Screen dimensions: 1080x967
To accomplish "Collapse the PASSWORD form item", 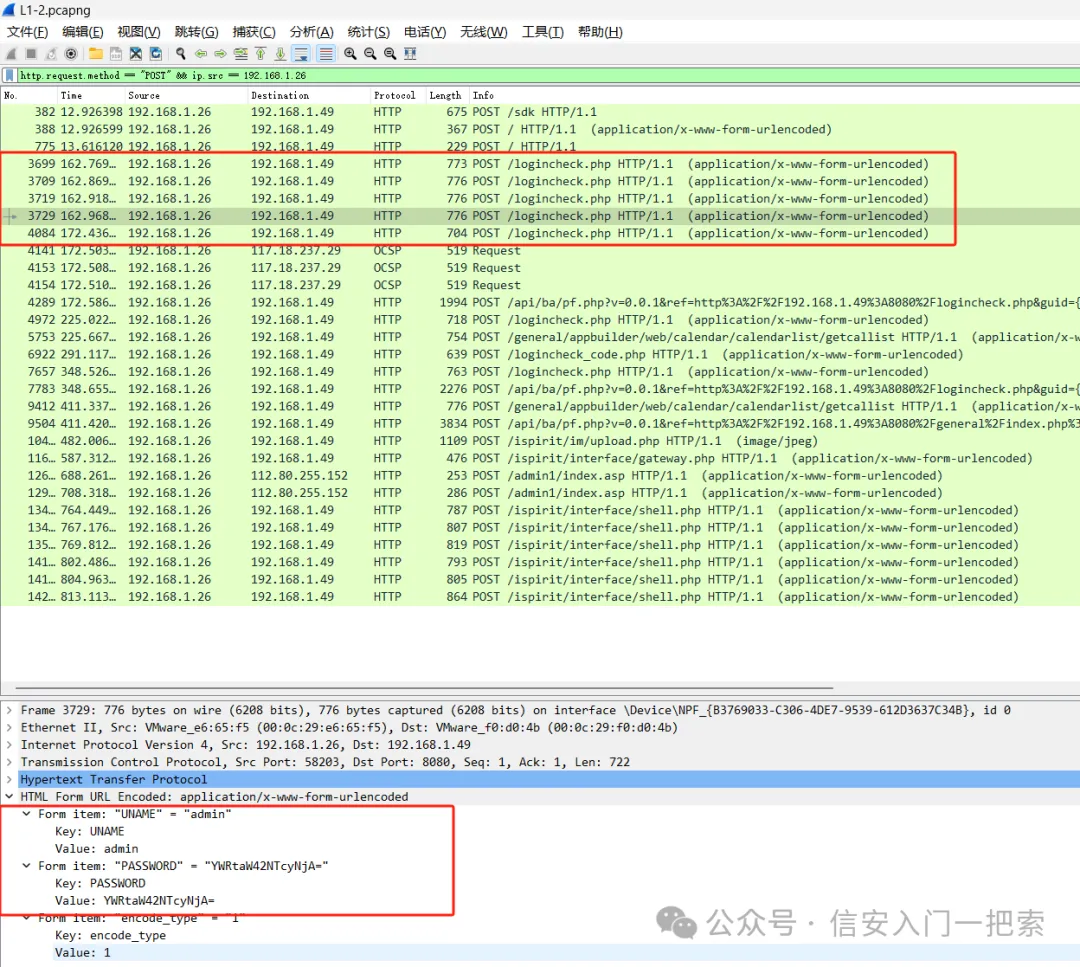I will click(26, 866).
